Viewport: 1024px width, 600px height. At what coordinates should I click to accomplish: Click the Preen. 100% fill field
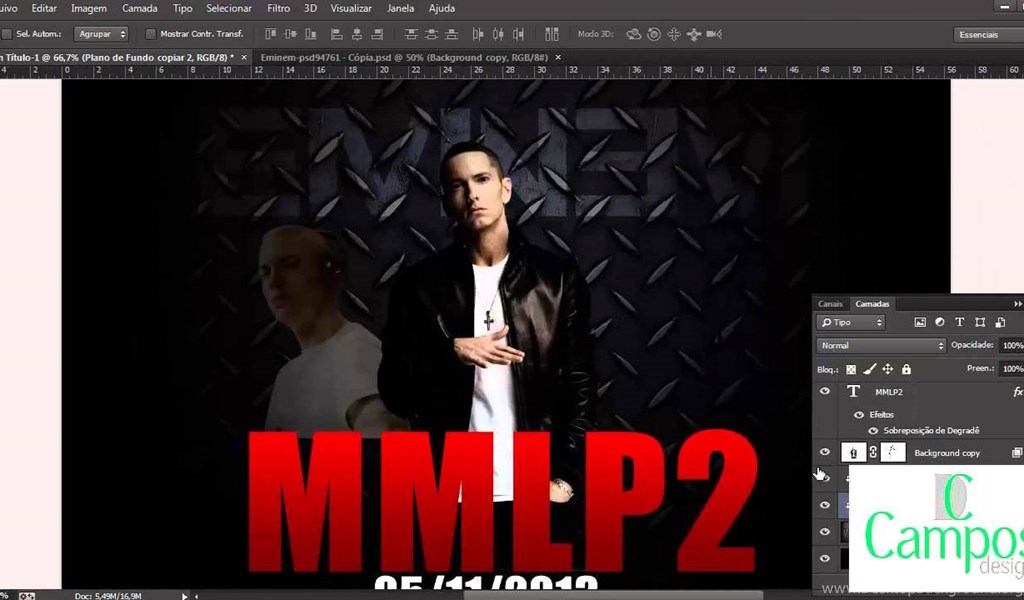click(1012, 369)
